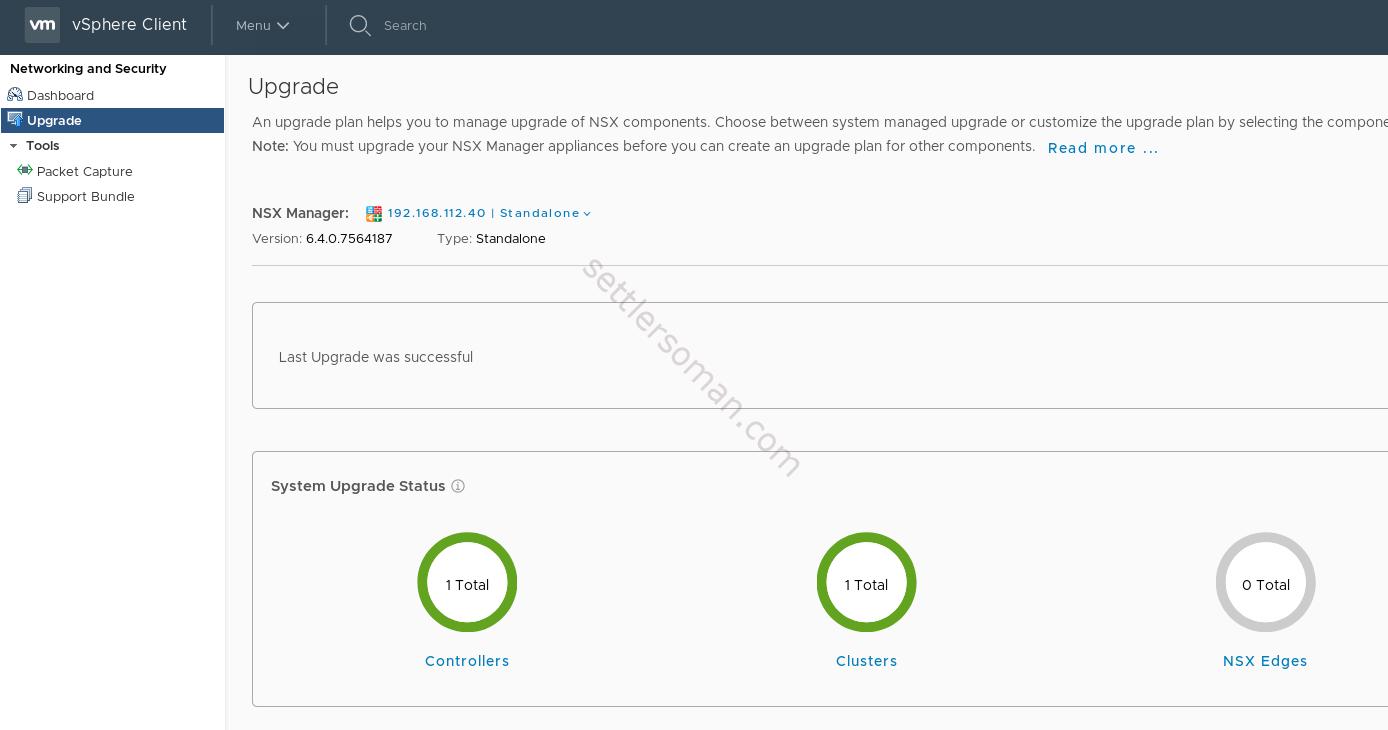This screenshot has width=1388, height=730.
Task: Click the Dashboard icon in sidebar
Action: tap(15, 95)
